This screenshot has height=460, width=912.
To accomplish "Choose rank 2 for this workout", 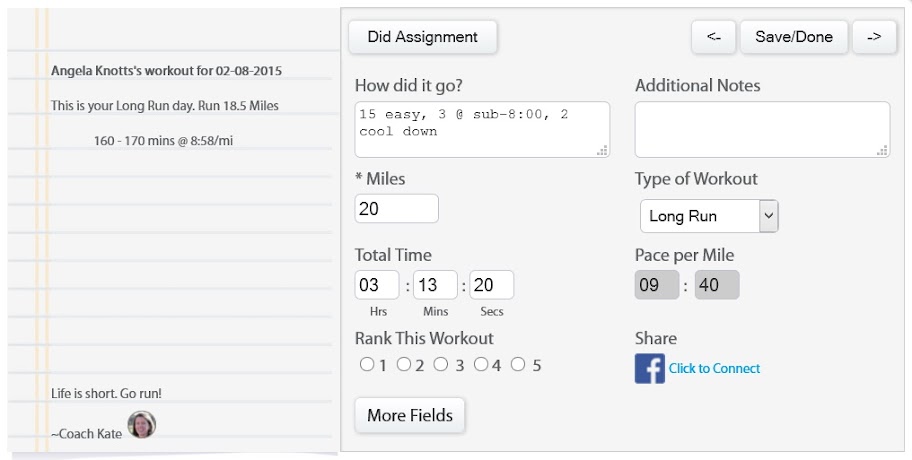I will [x=404, y=365].
